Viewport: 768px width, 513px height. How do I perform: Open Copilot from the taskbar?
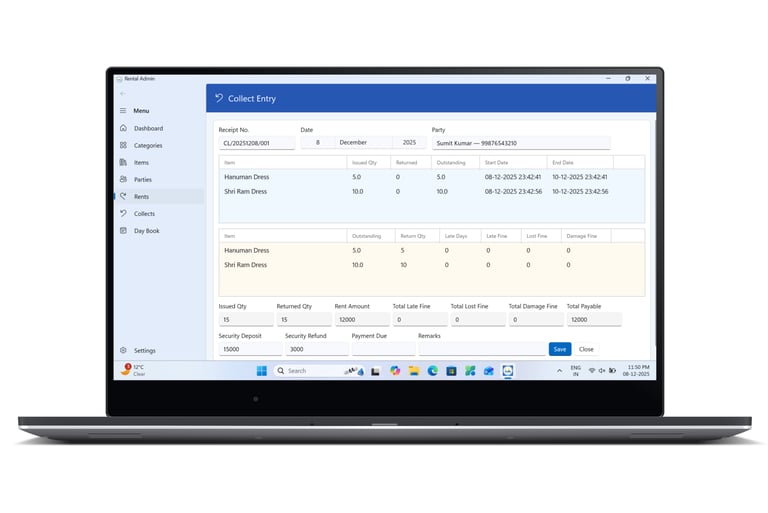point(395,371)
